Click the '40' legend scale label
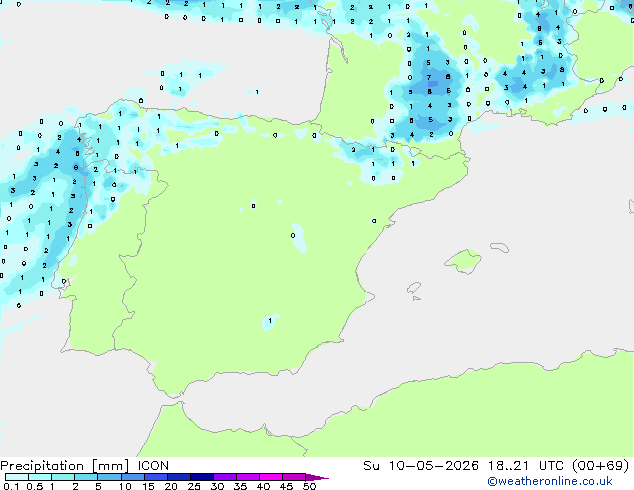 (x=263, y=486)
